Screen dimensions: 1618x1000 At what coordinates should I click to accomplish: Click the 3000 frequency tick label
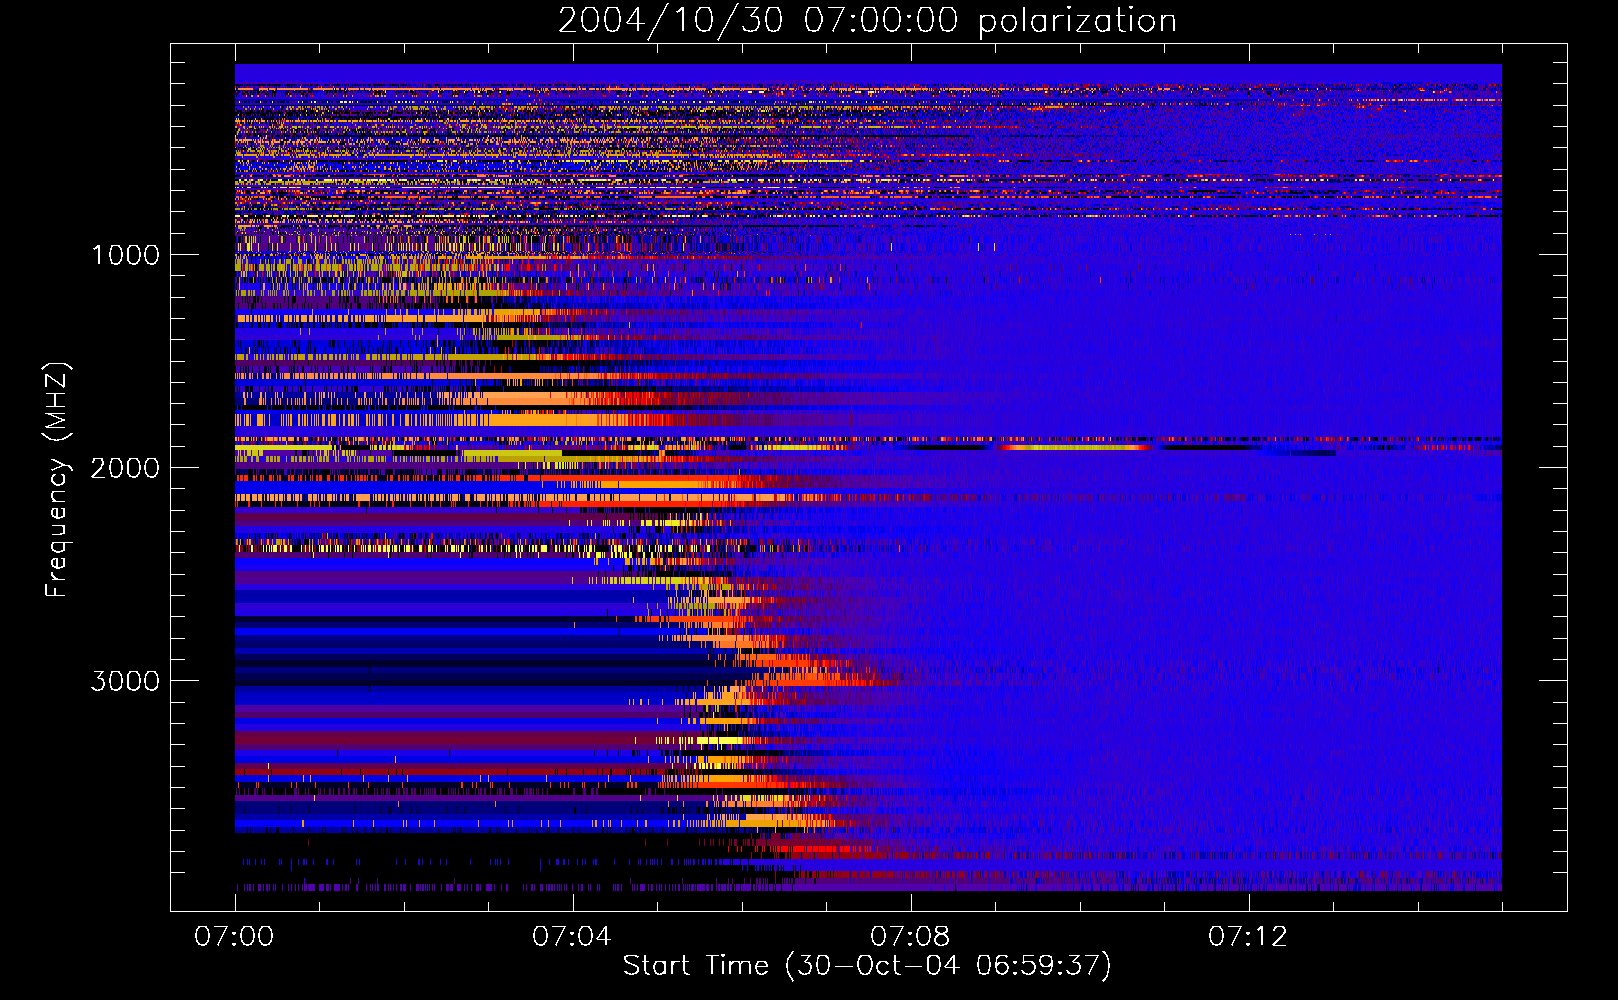click(125, 681)
